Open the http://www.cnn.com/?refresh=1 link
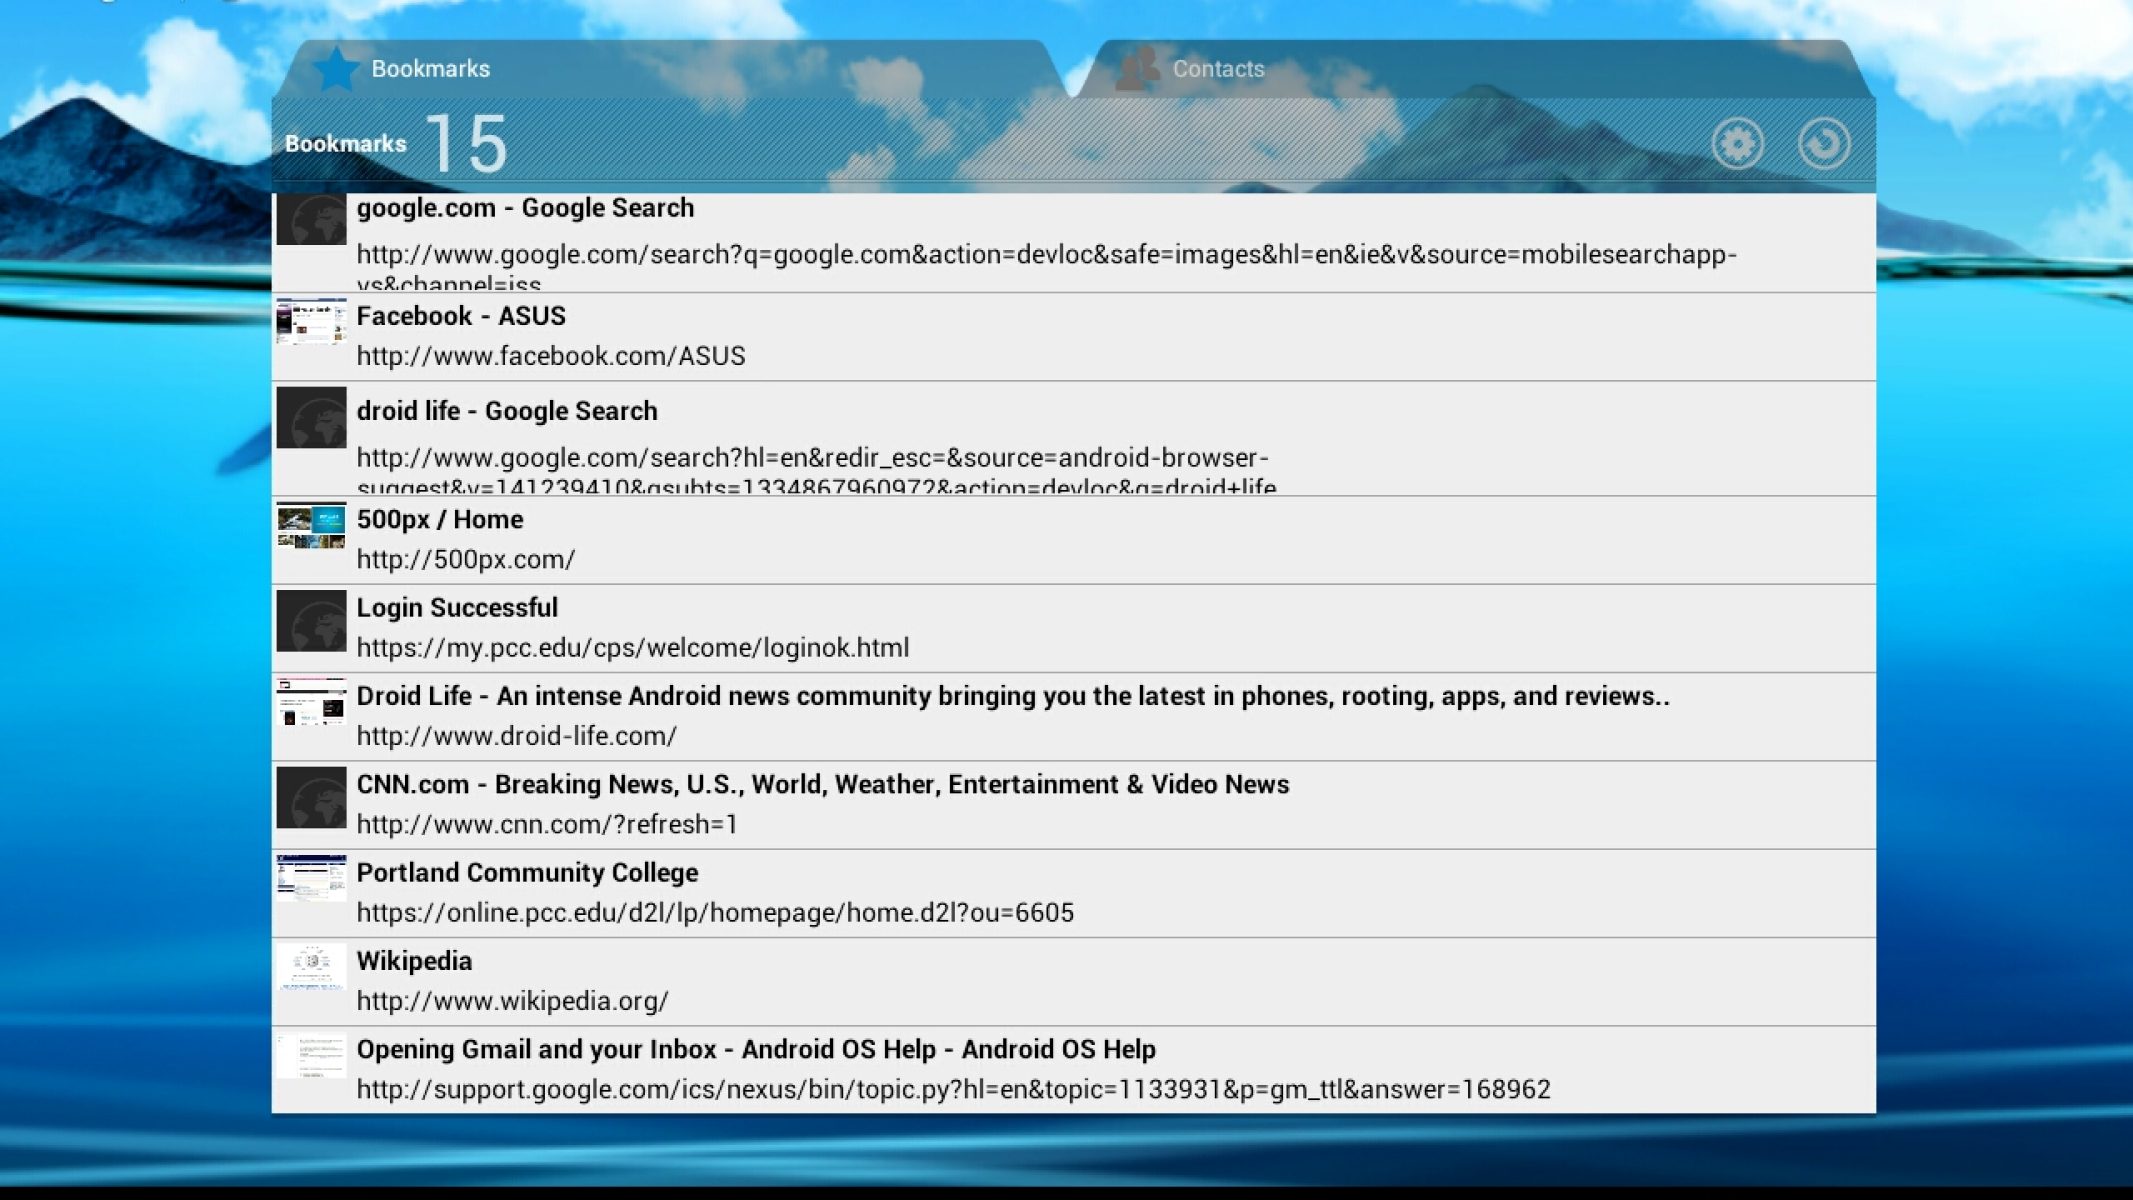This screenshot has width=2133, height=1200. pyautogui.click(x=547, y=825)
